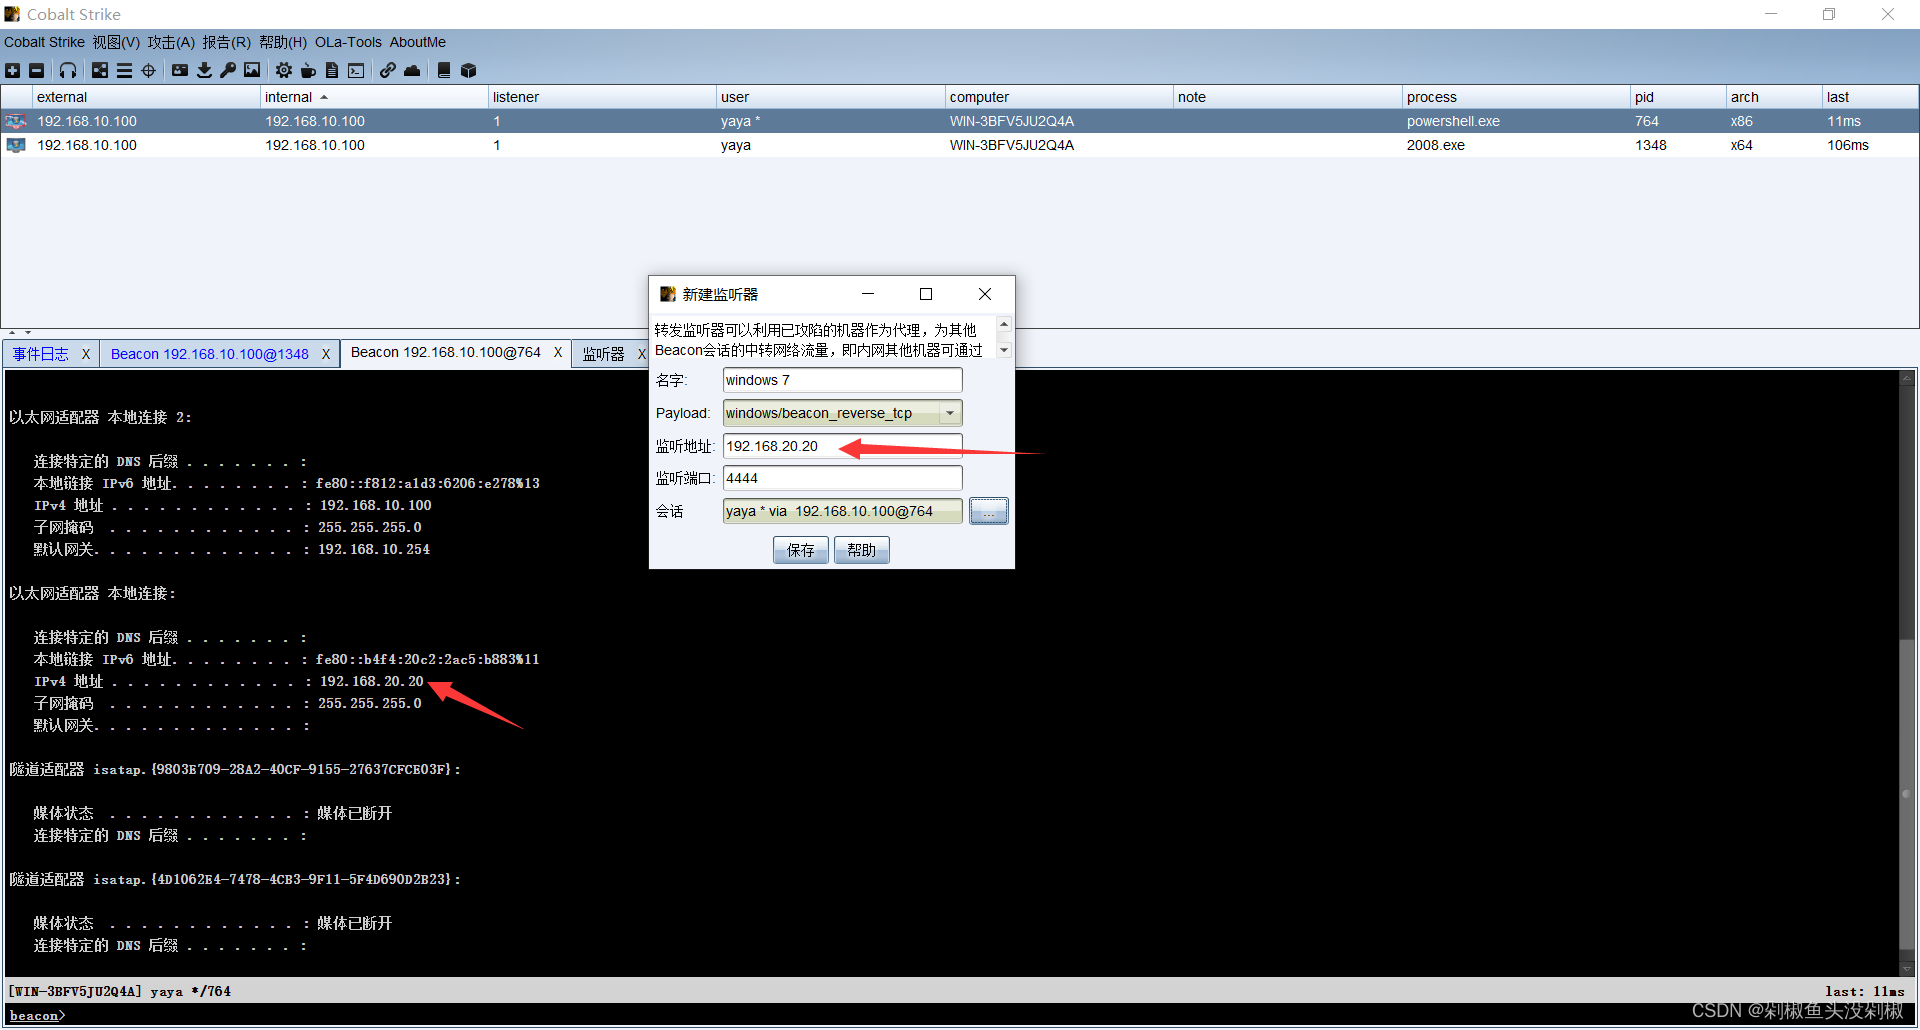This screenshot has height=1030, width=1920.
Task: Click the disconnect from team server minus icon
Action: point(37,70)
